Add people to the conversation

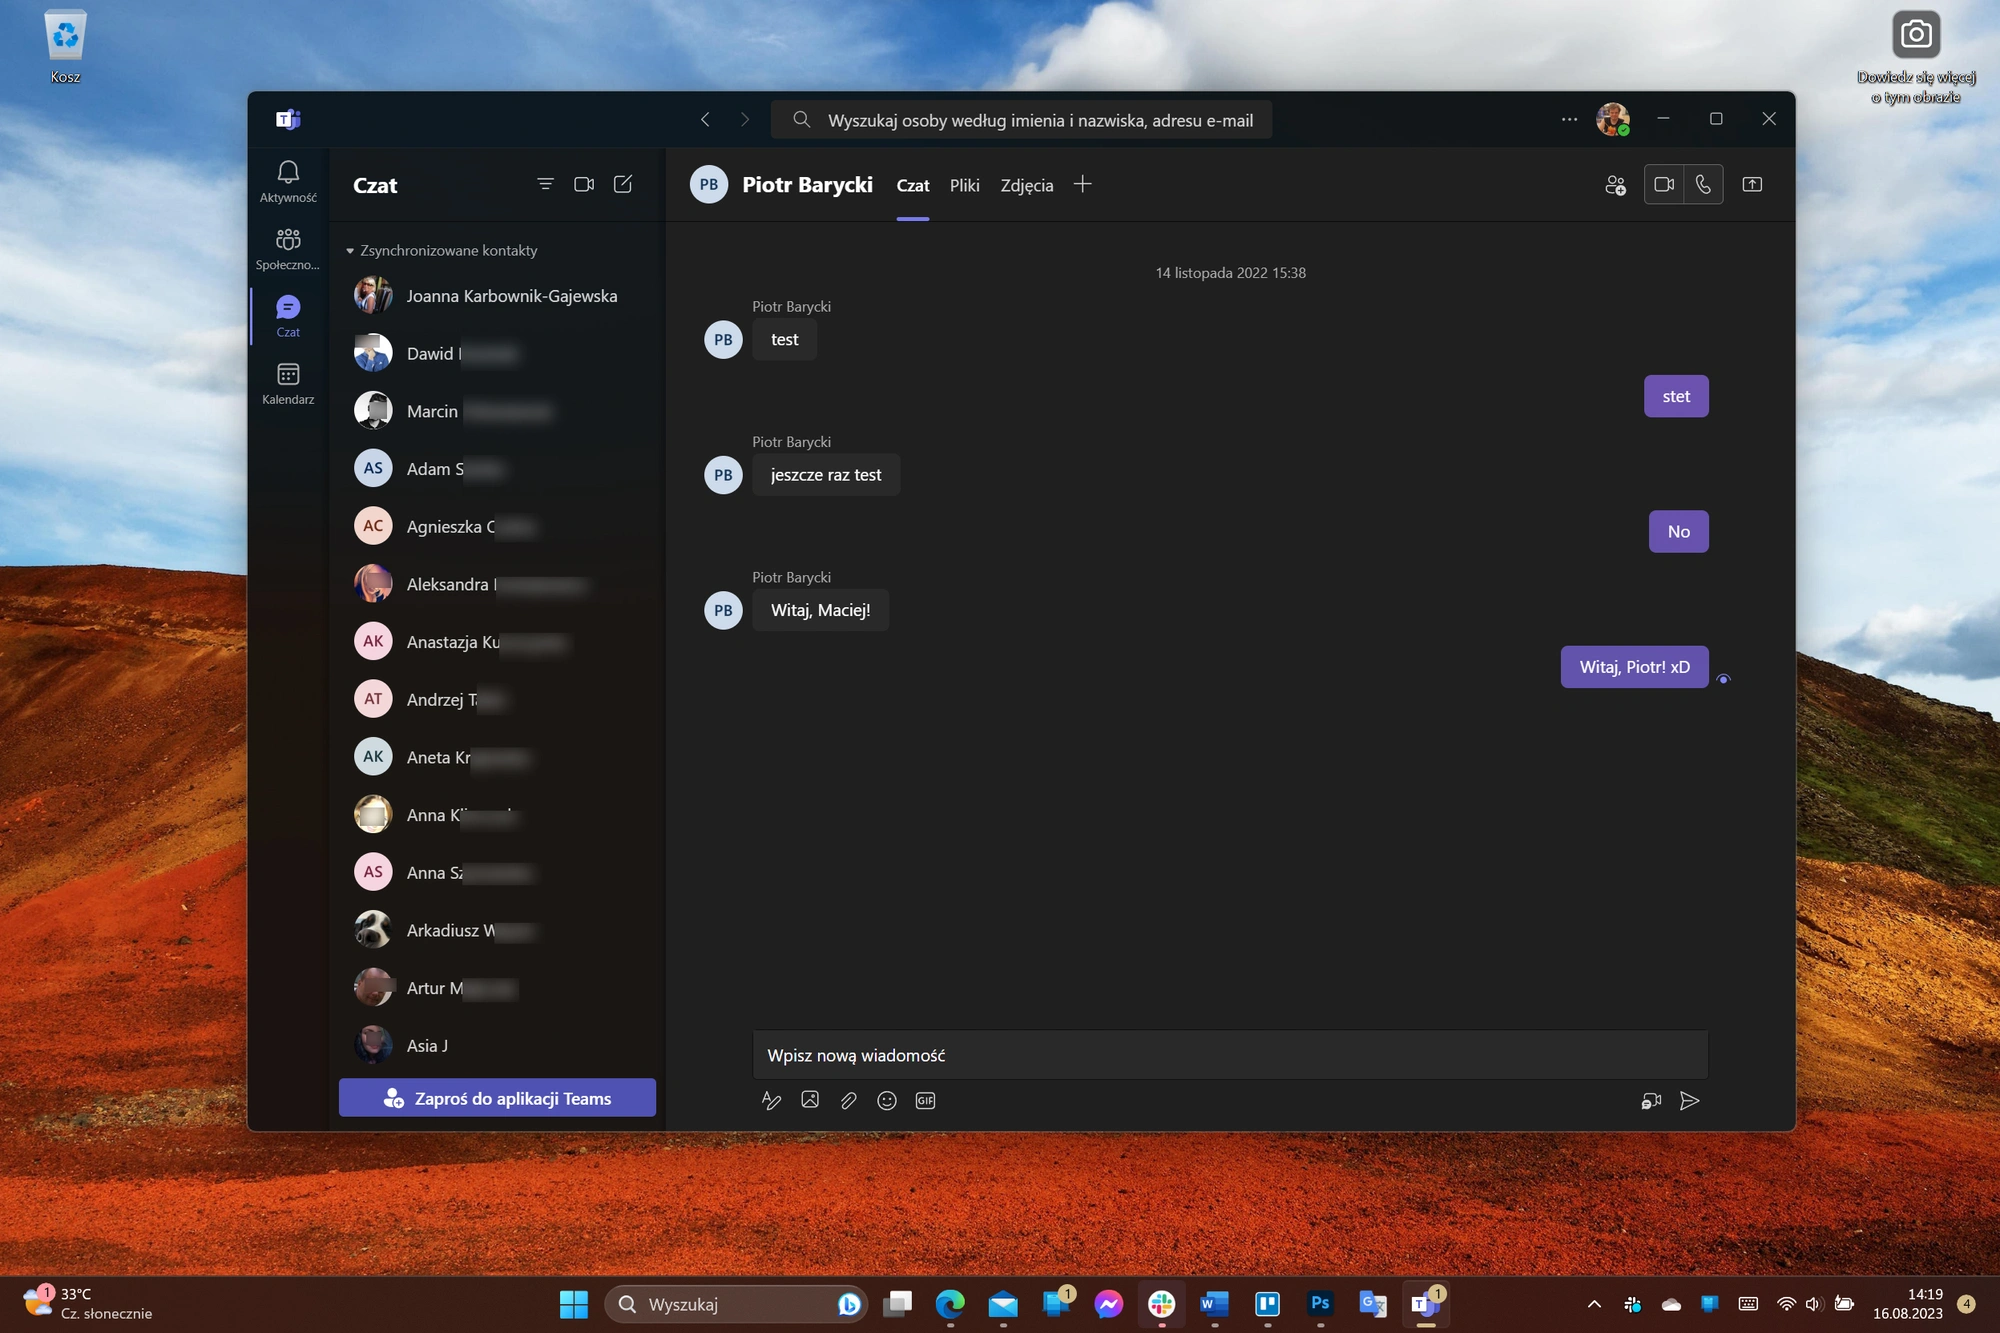click(x=1615, y=185)
